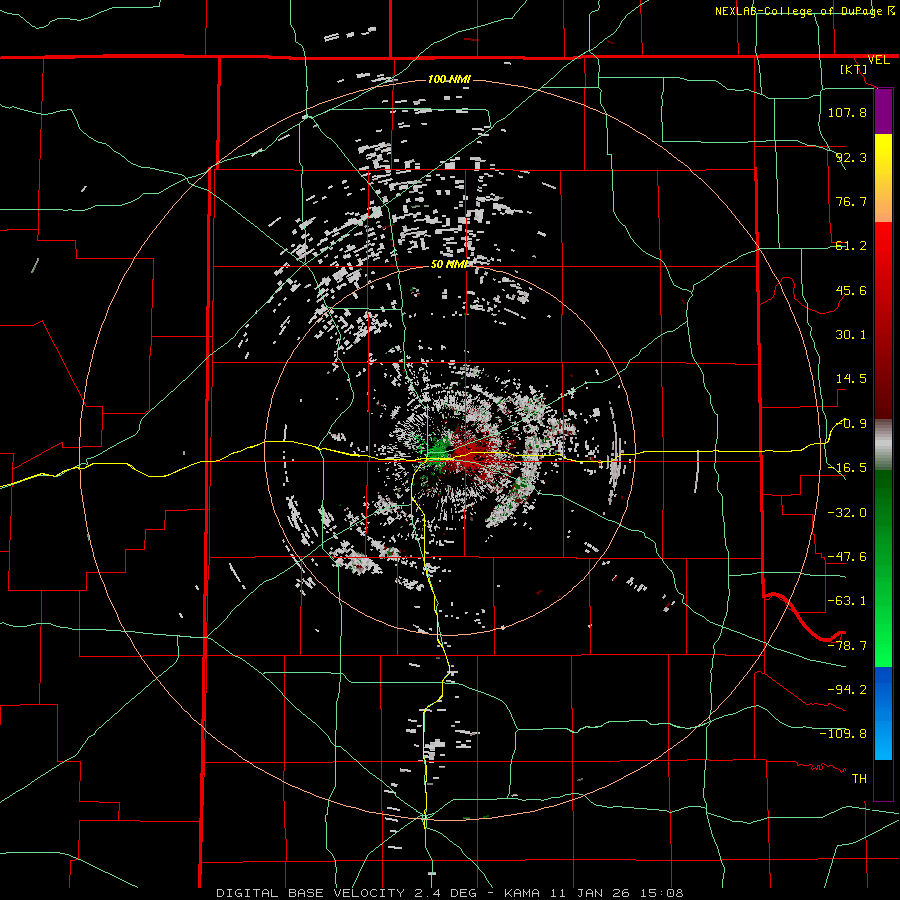900x900 pixels.
Task: Click the -47.6 velocity scale value
Action: point(847,557)
